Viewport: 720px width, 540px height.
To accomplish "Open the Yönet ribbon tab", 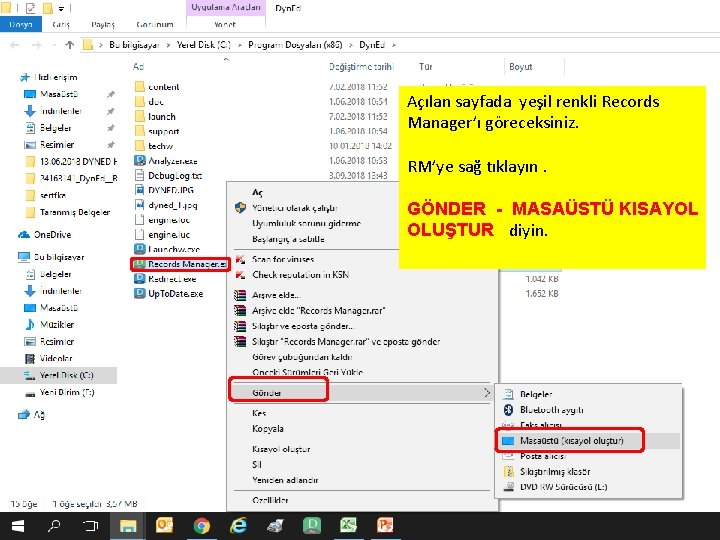I will tap(225, 24).
